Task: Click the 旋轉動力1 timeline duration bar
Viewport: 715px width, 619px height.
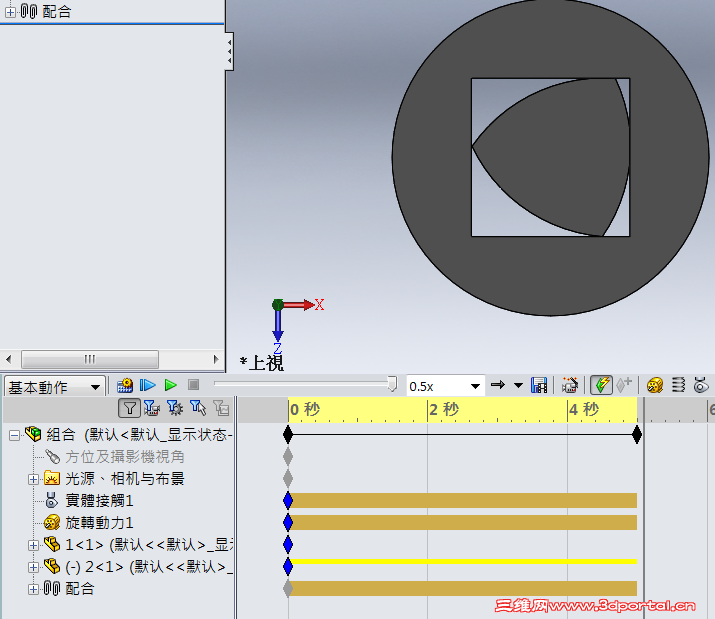Action: [463, 523]
